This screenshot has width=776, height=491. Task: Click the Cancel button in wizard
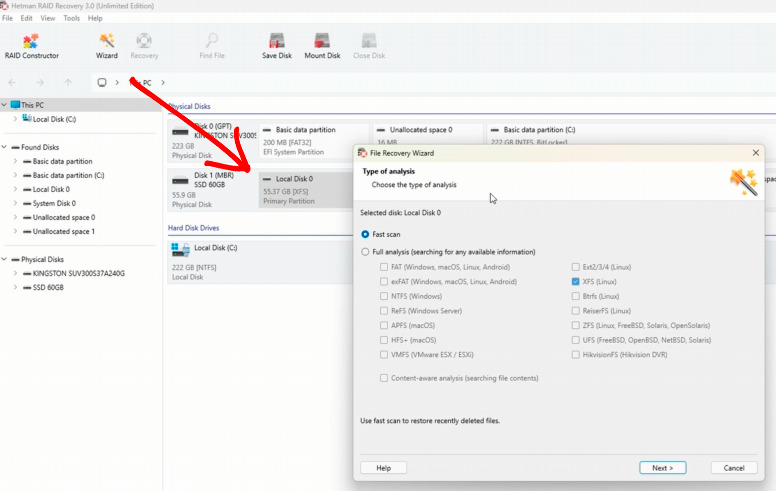pos(734,468)
